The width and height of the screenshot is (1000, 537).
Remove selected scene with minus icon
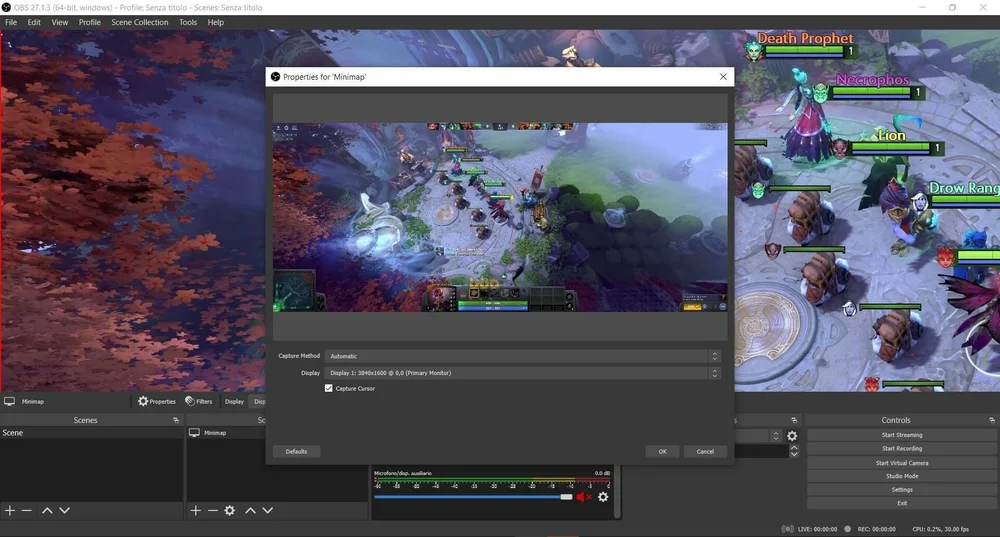26,510
